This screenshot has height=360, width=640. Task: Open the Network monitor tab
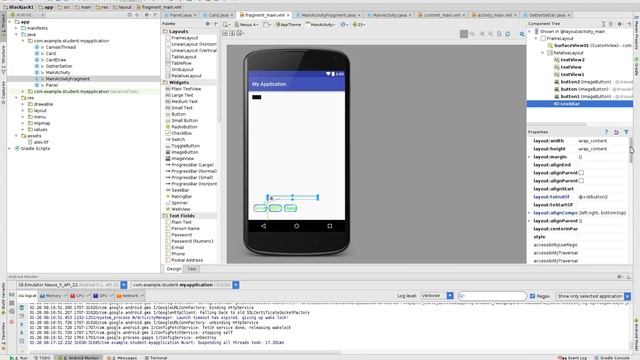click(x=130, y=296)
